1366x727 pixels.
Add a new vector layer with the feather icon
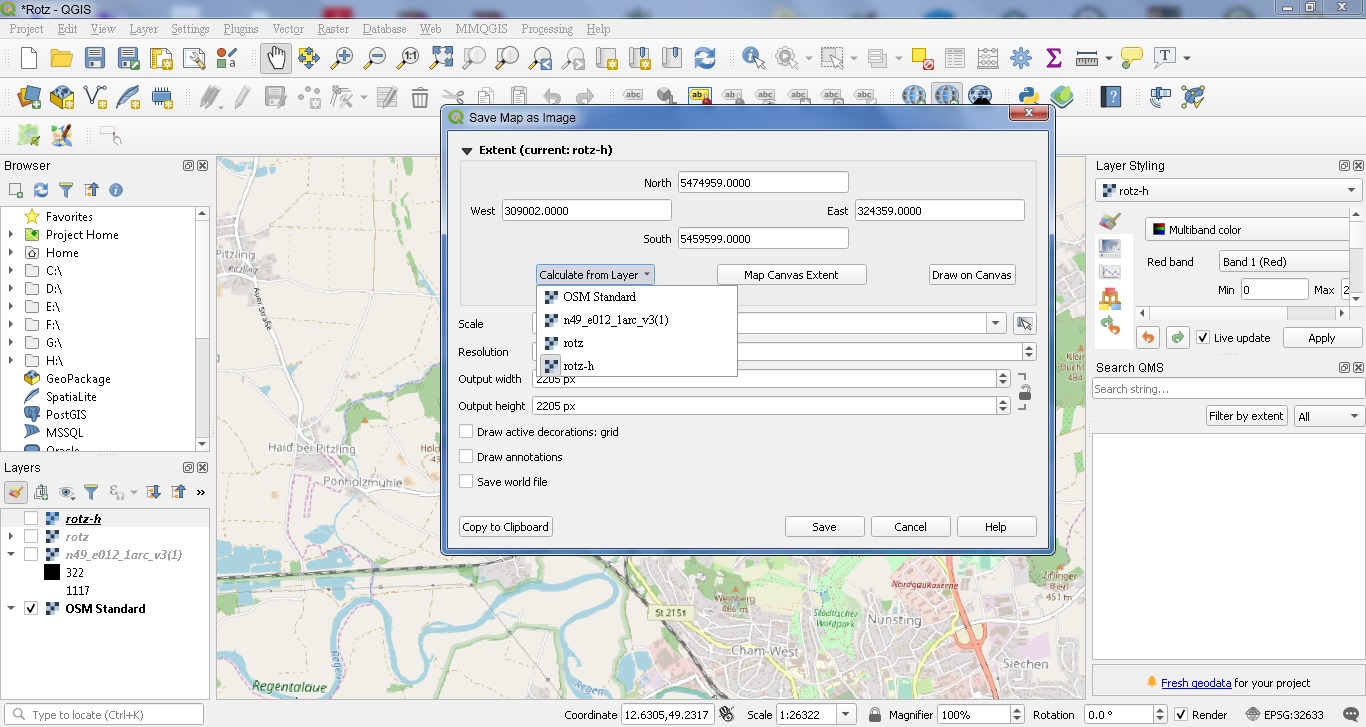coord(128,97)
